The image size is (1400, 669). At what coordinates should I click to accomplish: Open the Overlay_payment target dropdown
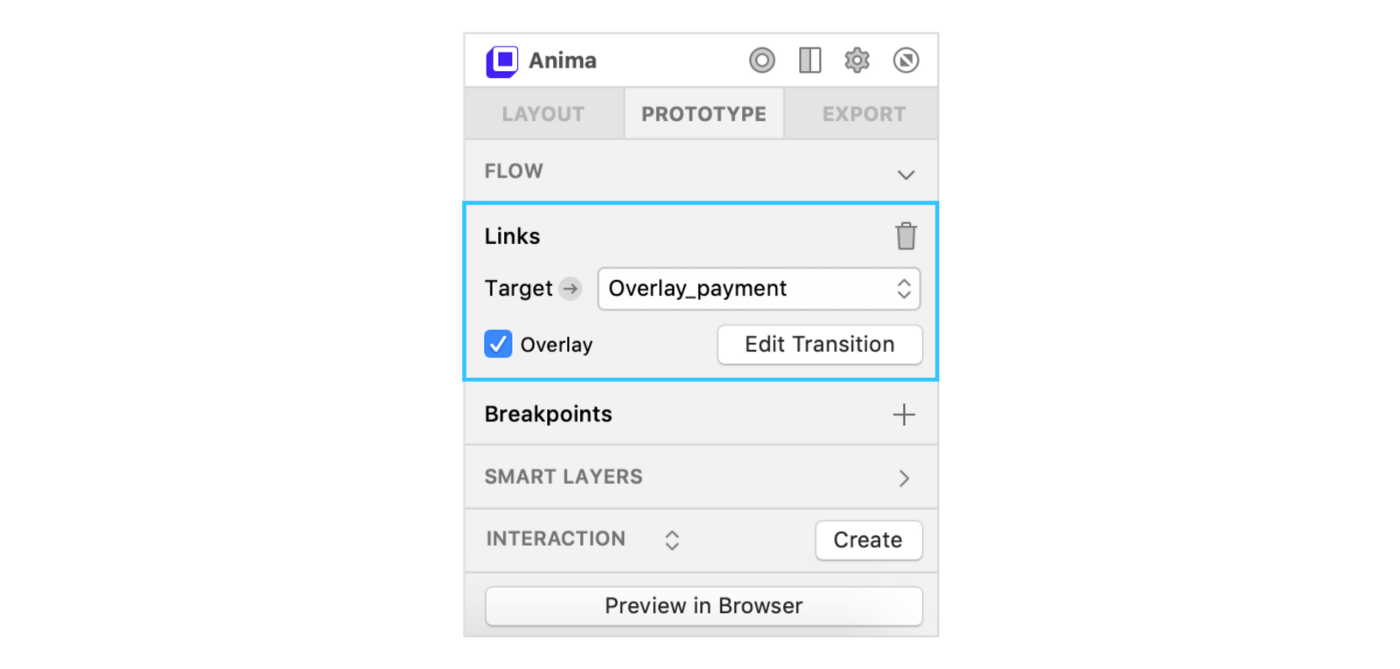point(759,289)
